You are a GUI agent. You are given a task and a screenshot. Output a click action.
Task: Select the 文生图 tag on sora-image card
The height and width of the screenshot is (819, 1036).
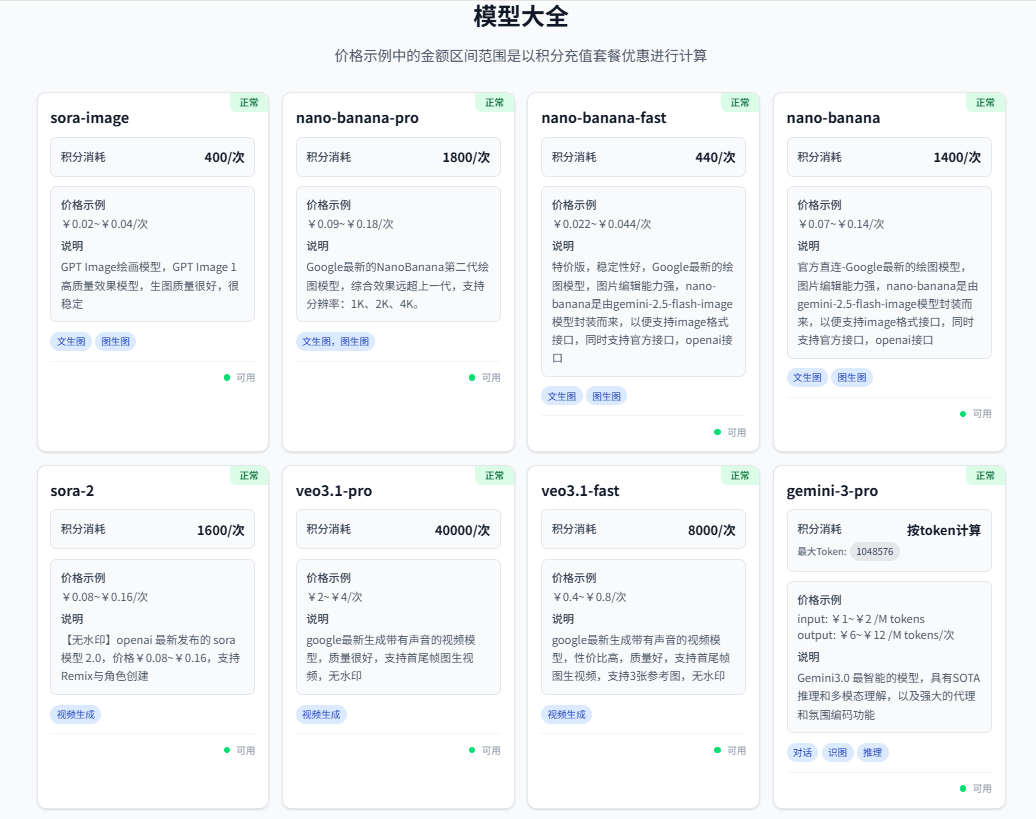pos(72,341)
